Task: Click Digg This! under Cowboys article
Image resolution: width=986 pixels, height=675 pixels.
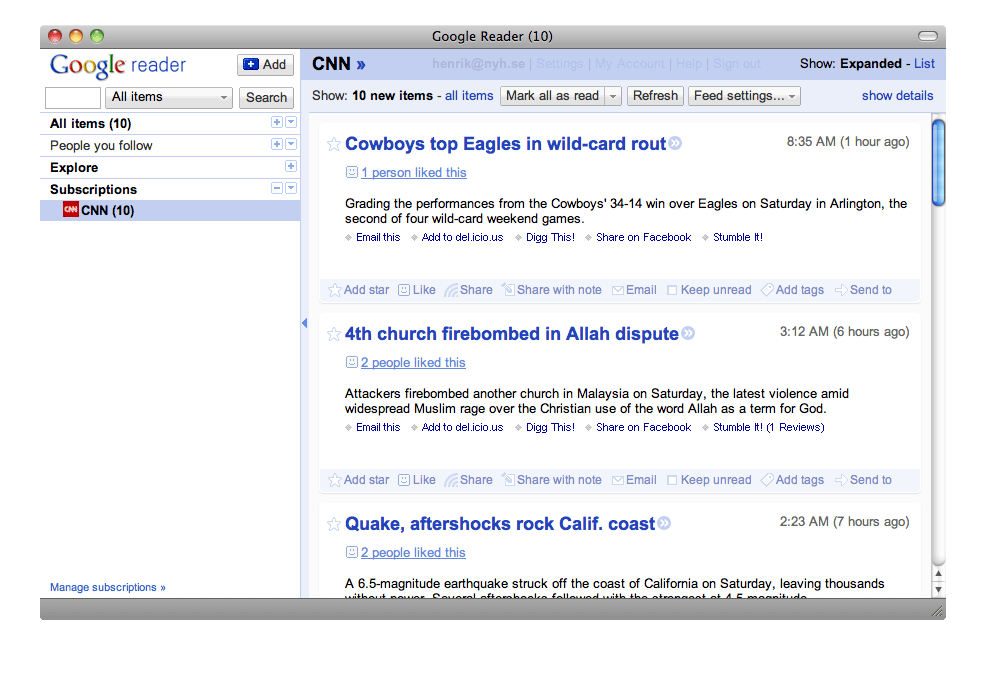Action: pos(550,237)
